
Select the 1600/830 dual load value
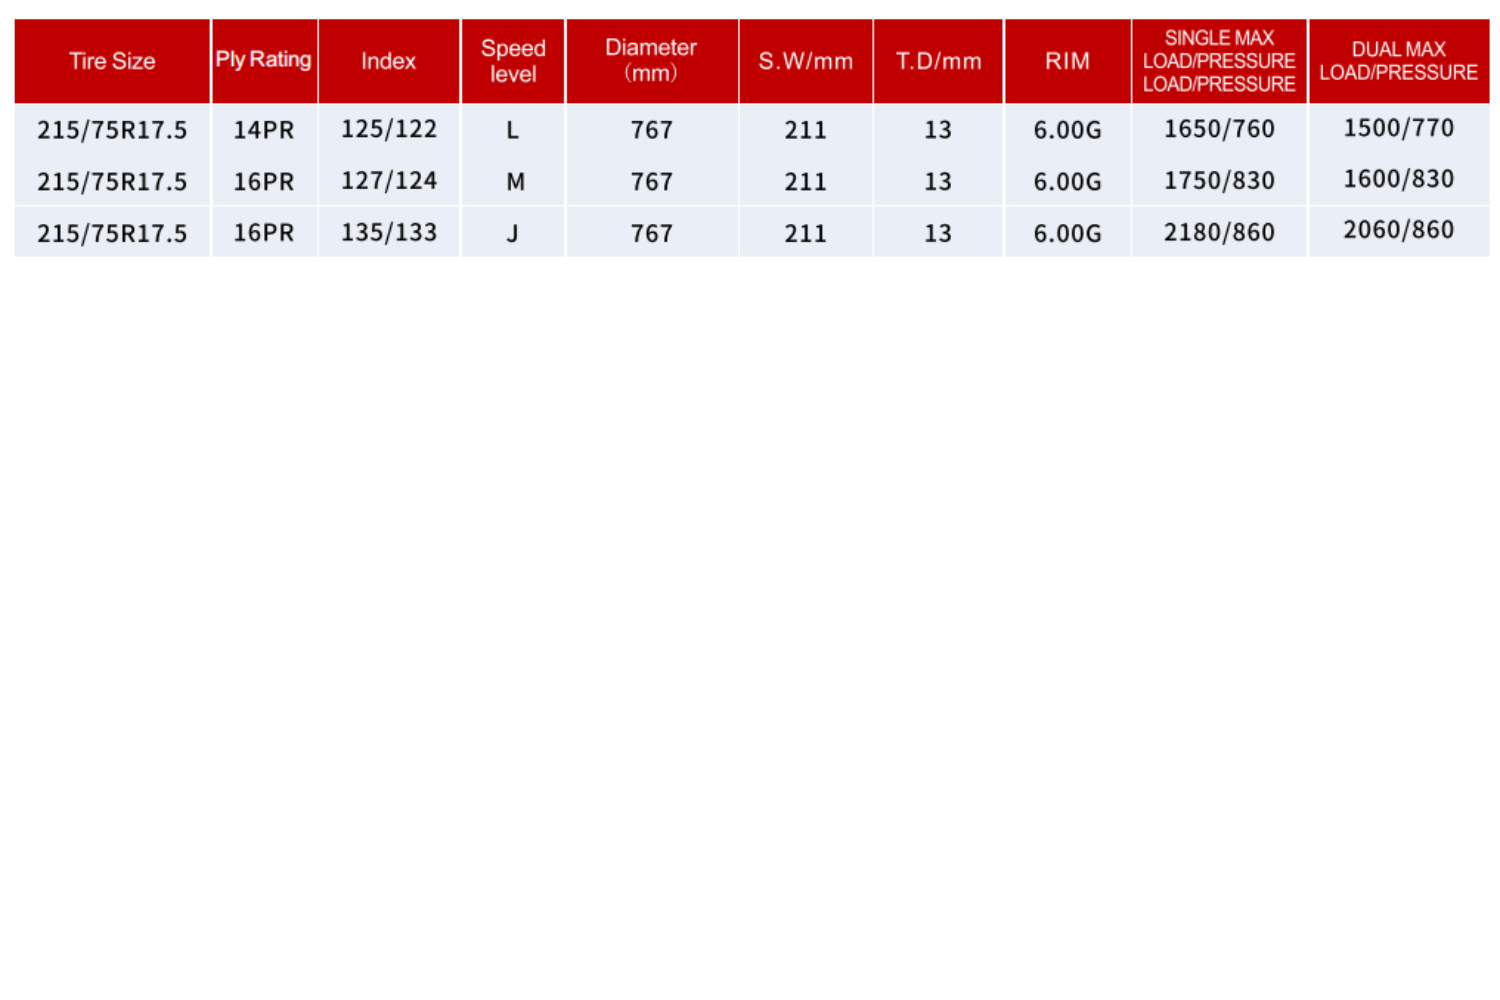coord(1398,179)
